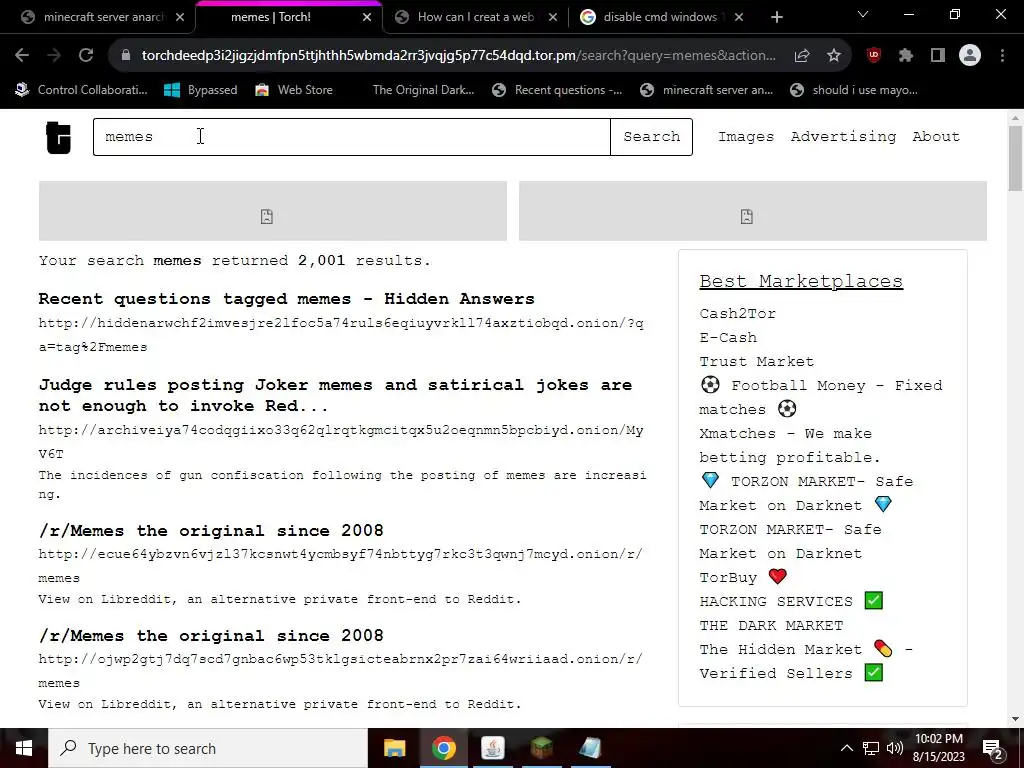This screenshot has height=768, width=1024.
Task: Close the How can I creat a web tab
Action: [553, 17]
